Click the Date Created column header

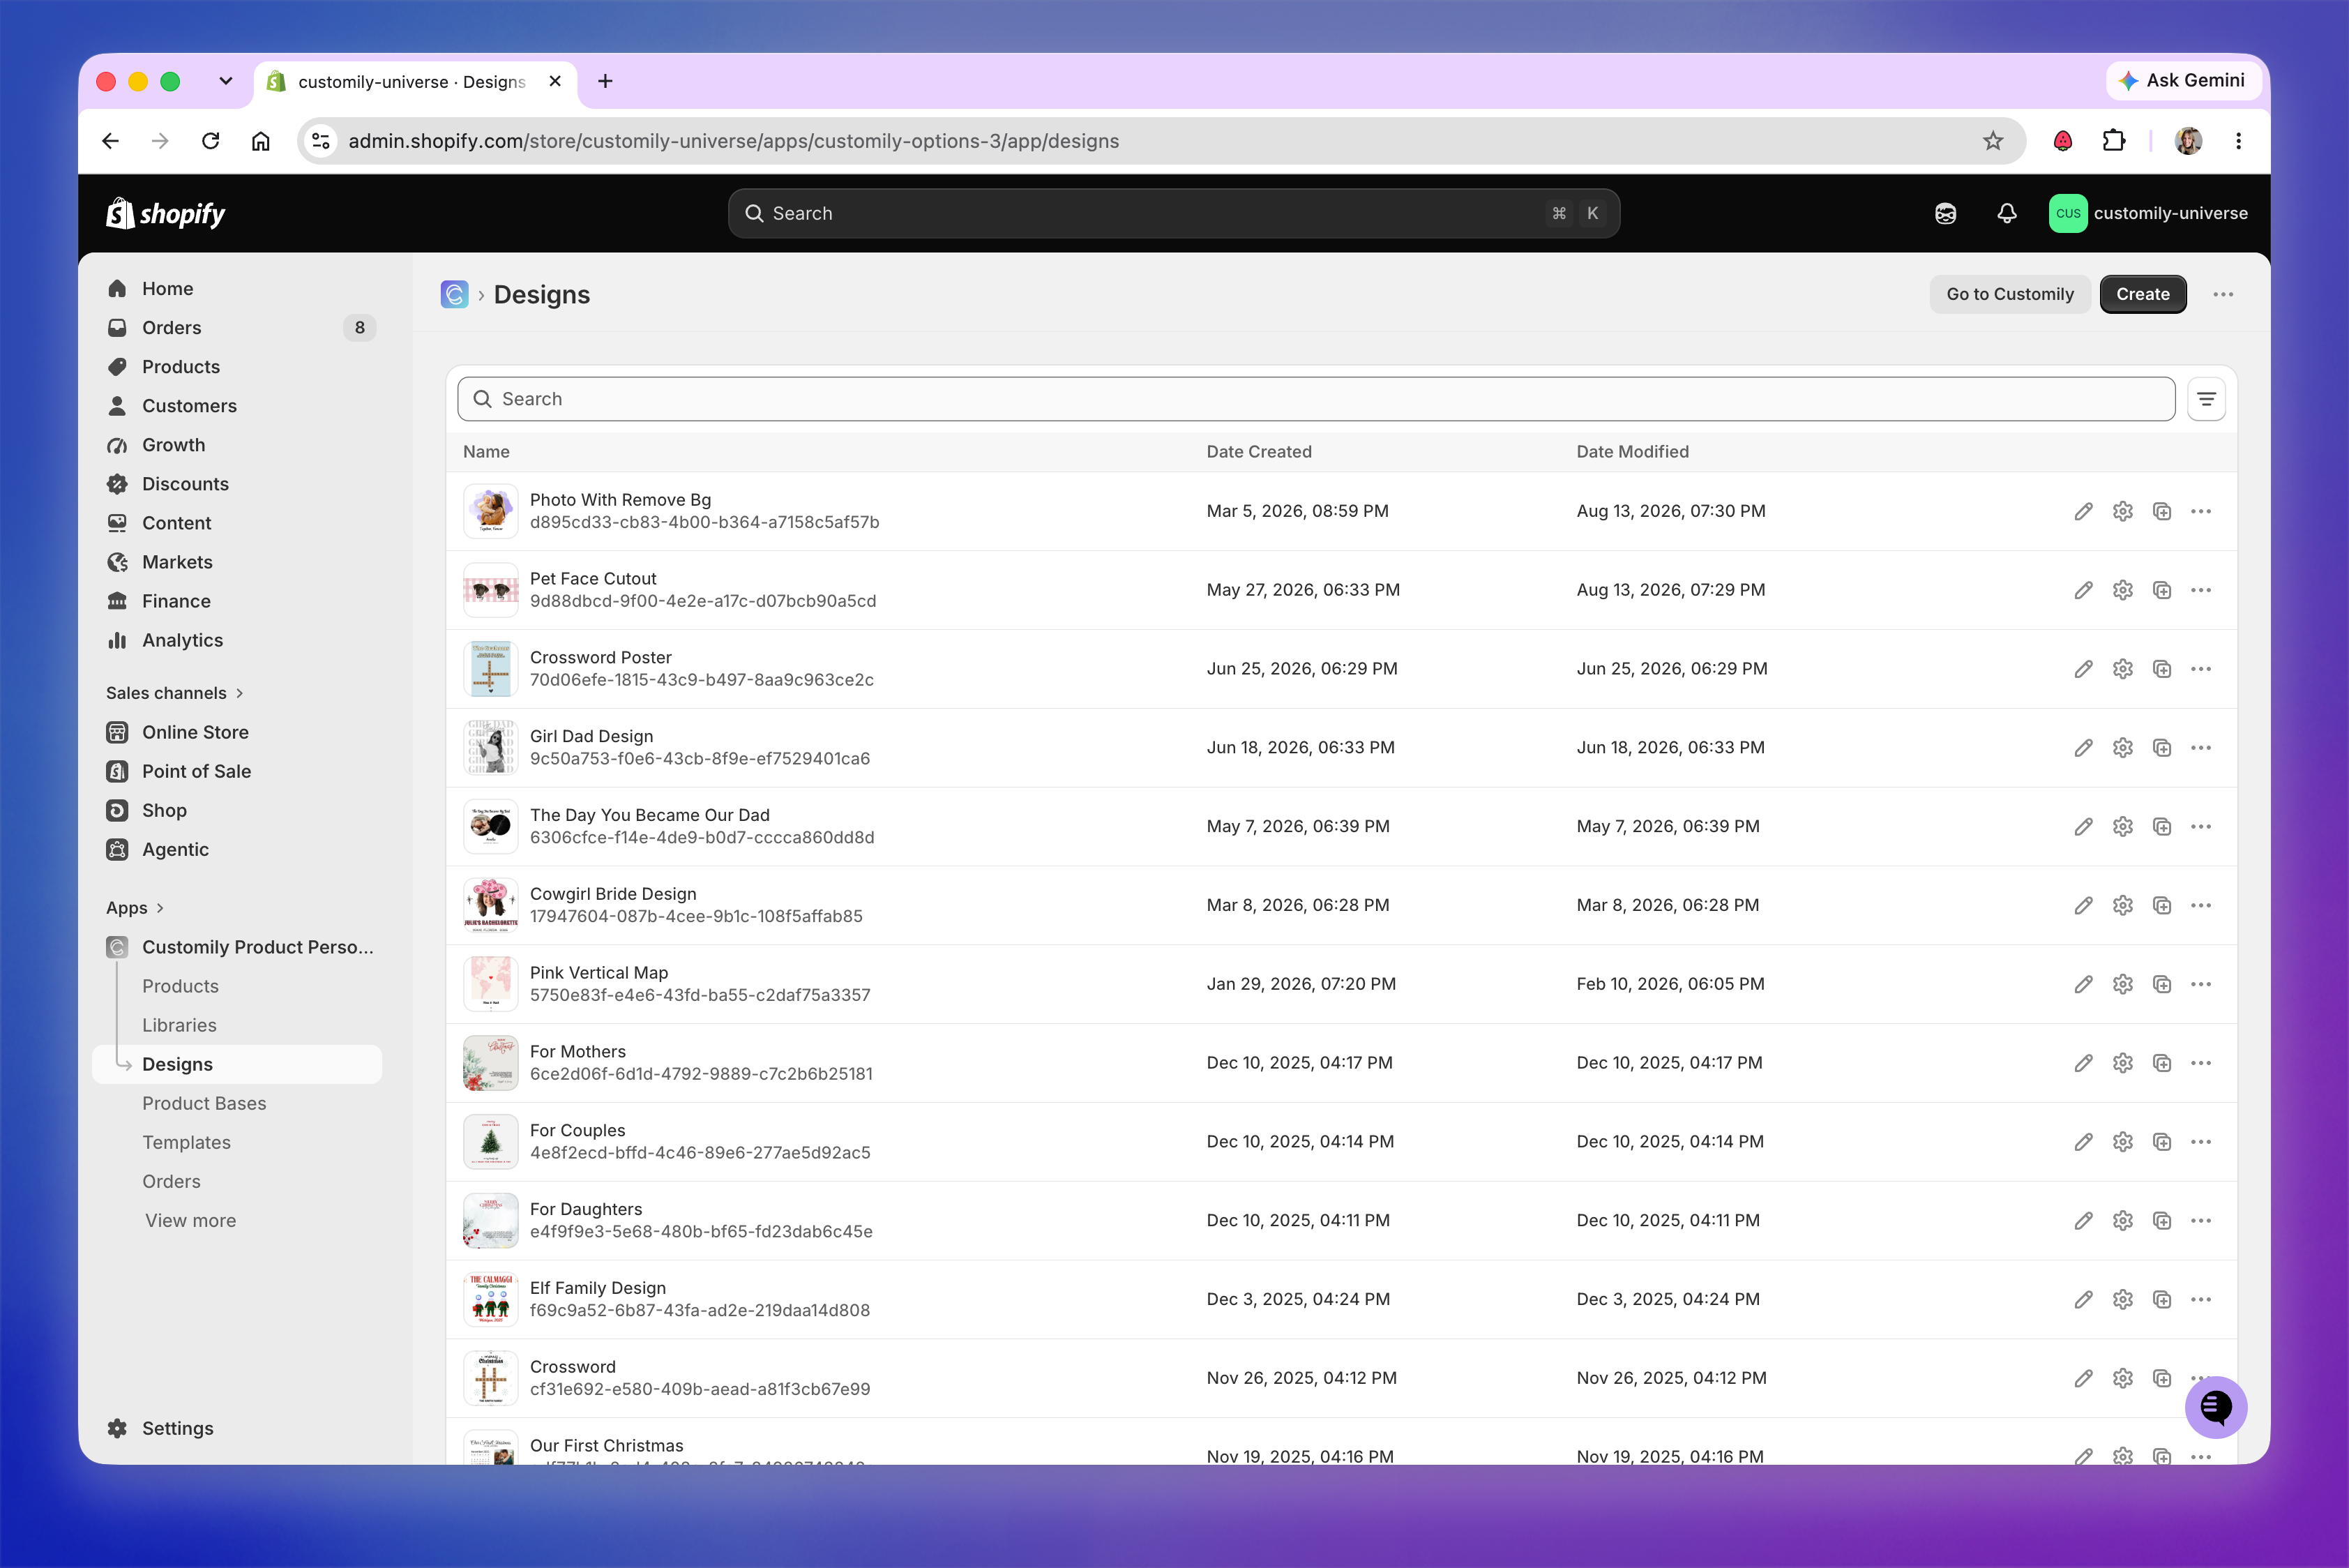tap(1259, 452)
